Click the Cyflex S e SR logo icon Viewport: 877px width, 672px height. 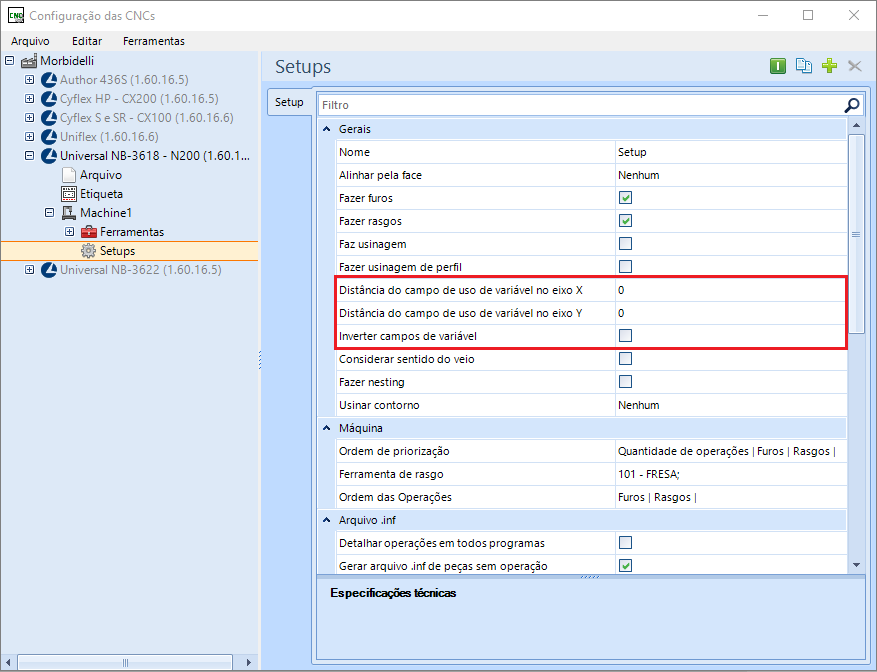click(x=49, y=118)
